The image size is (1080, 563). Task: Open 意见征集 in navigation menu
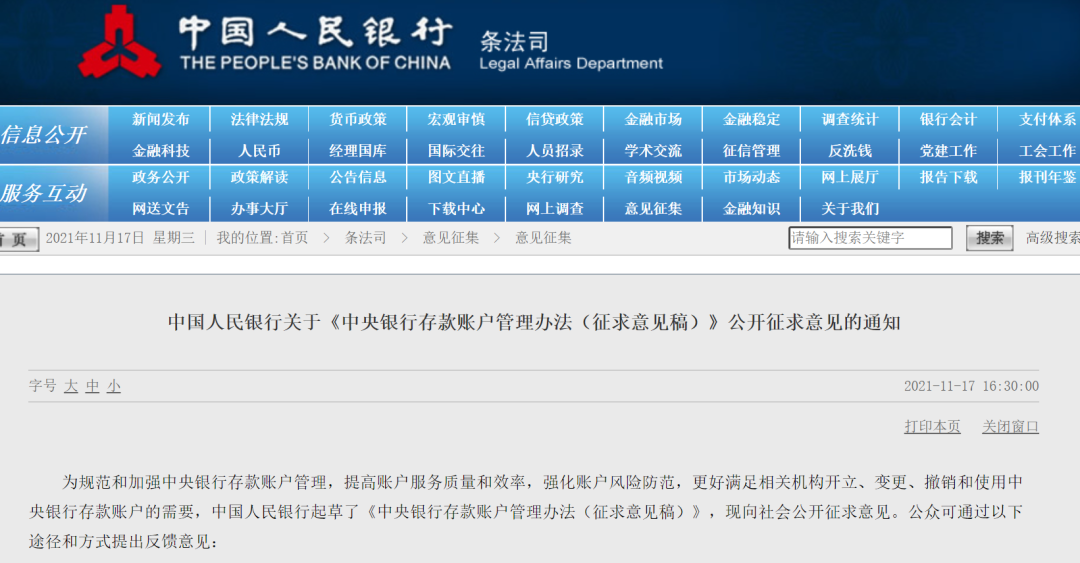click(653, 209)
